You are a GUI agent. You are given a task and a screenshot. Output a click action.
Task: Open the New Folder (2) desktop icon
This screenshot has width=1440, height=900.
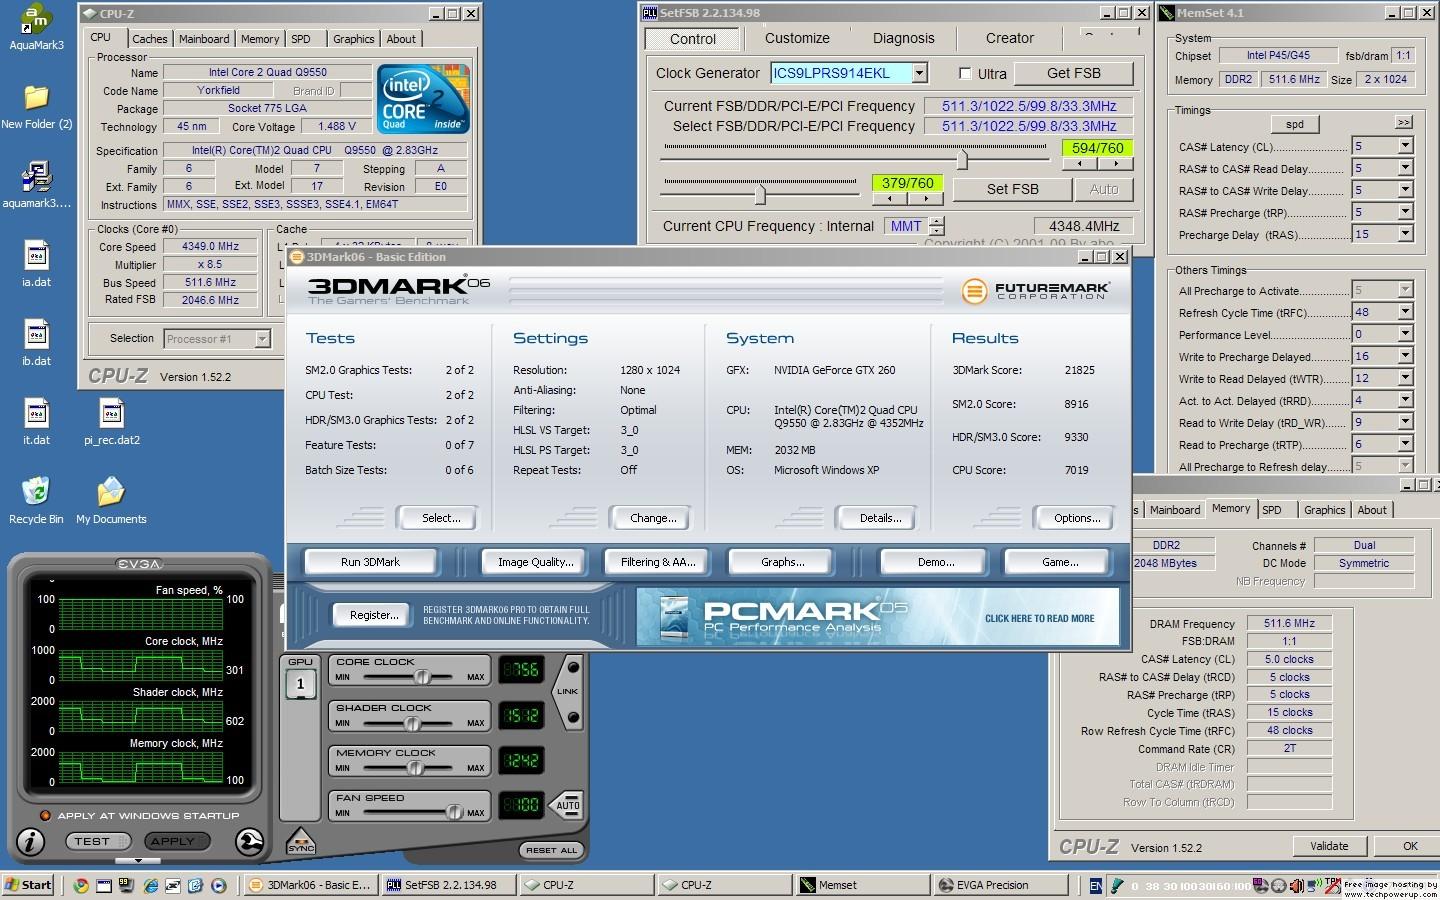point(36,106)
